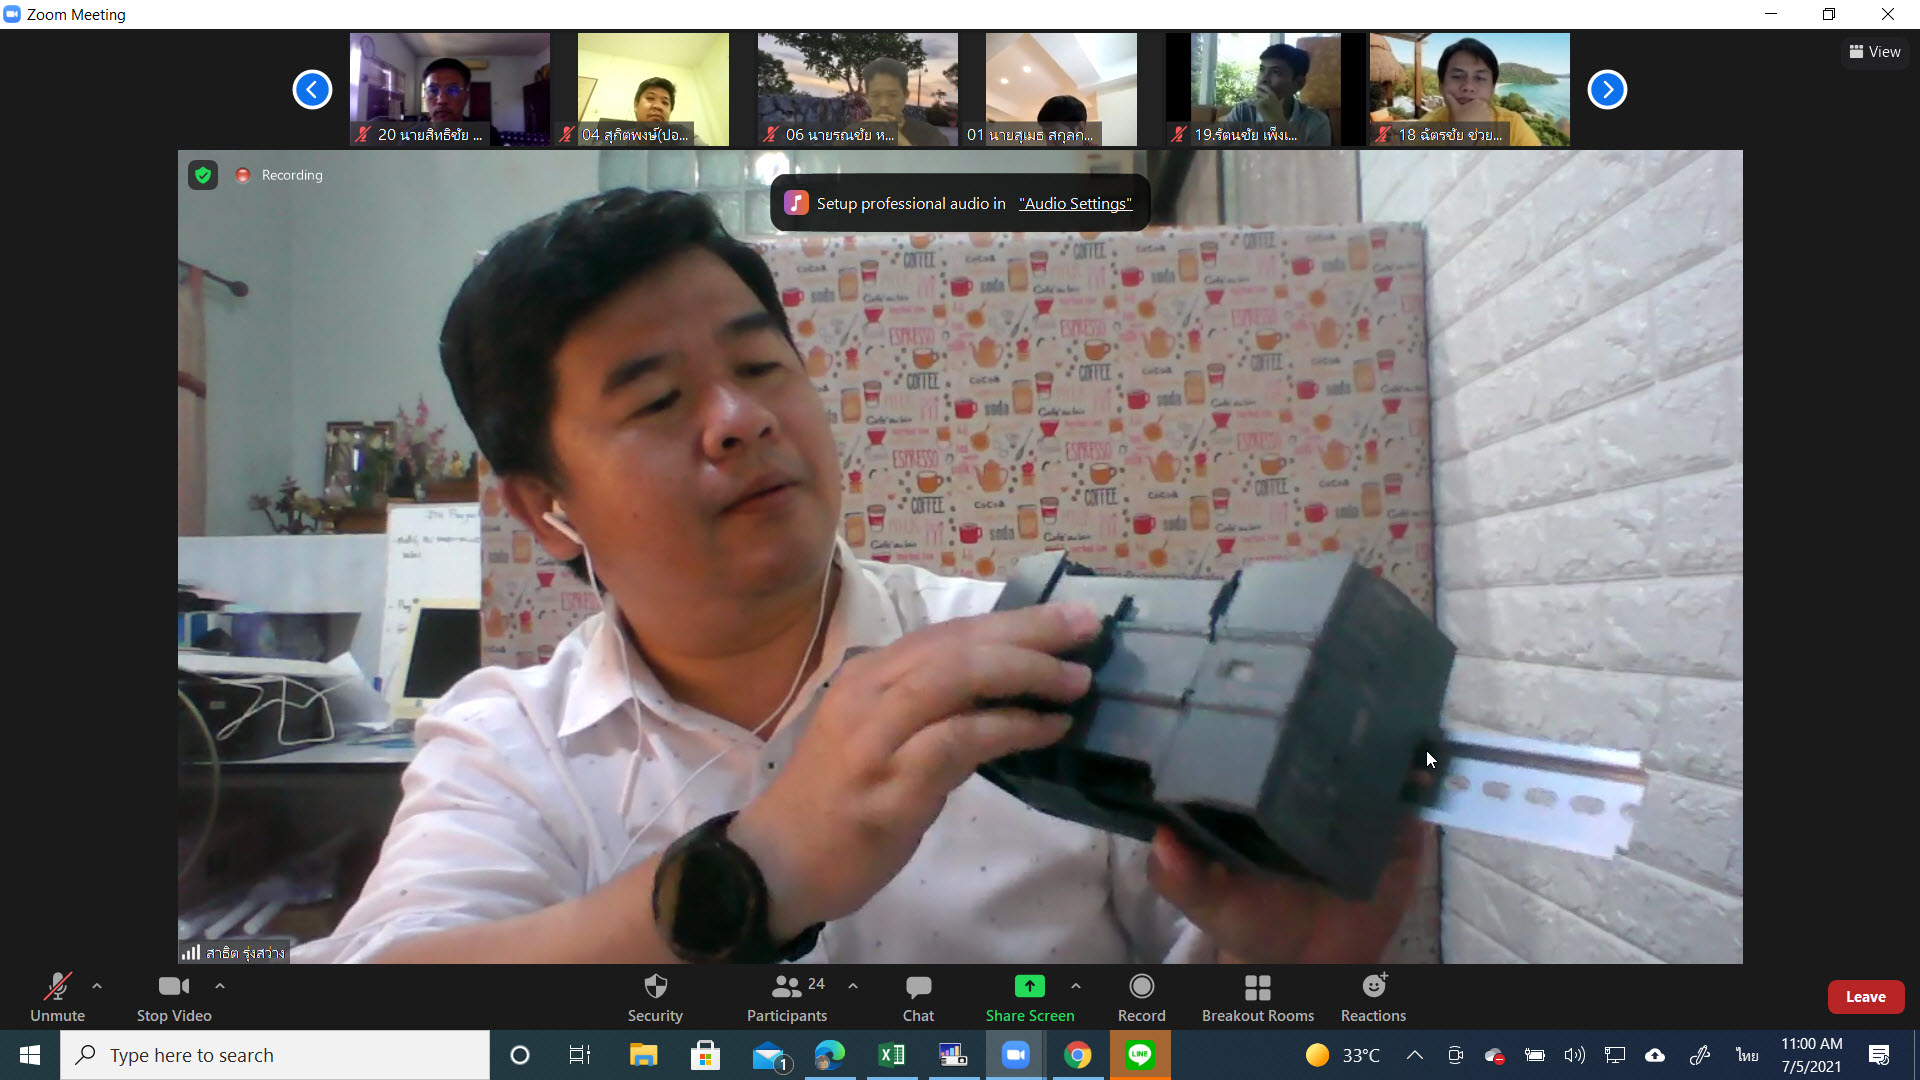Click the taskbar search box
Viewport: 1920px width, 1080px height.
click(x=275, y=1055)
